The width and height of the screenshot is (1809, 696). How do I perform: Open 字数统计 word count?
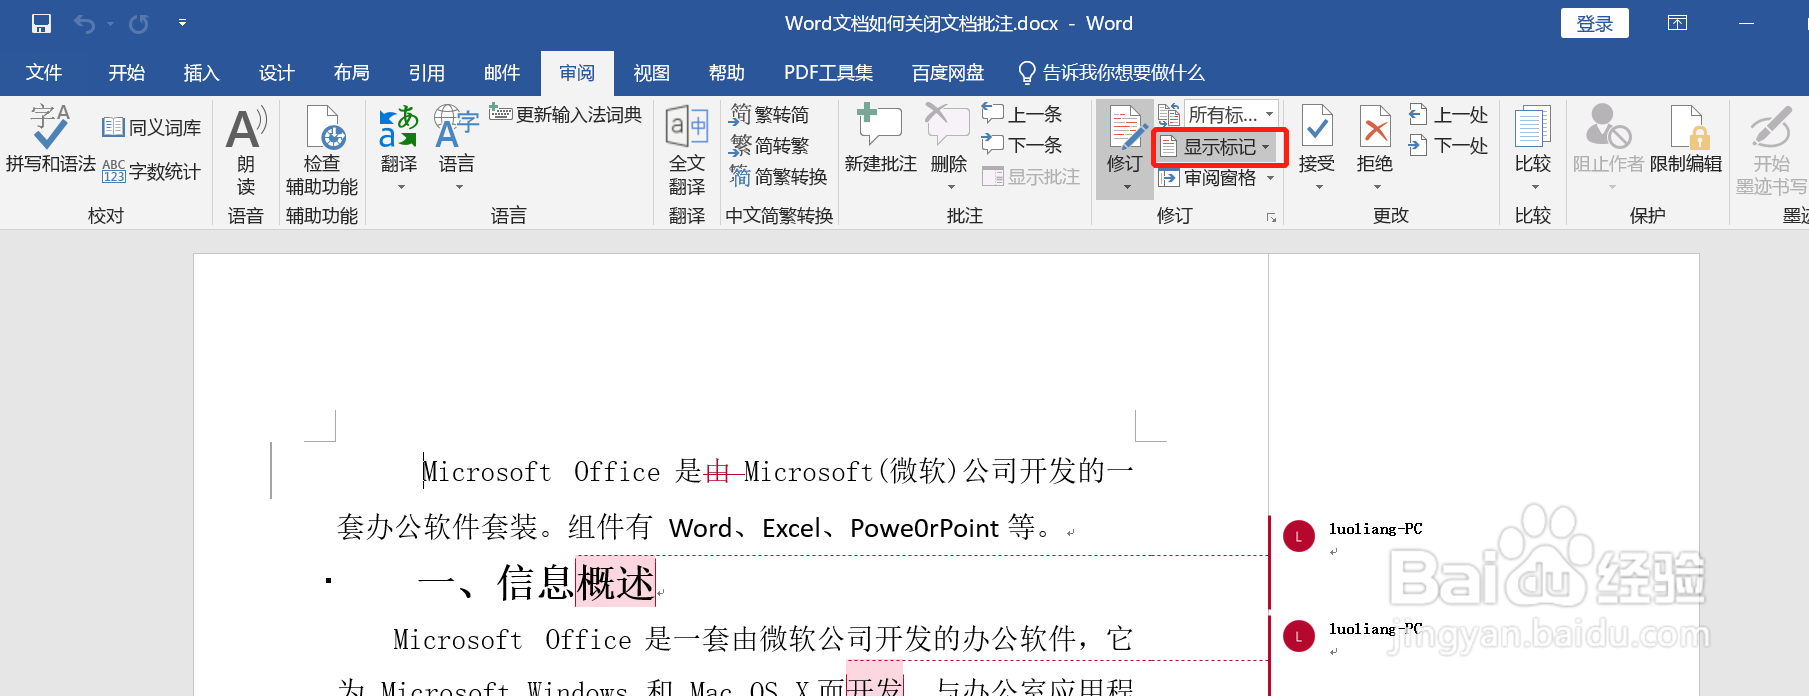[x=152, y=171]
